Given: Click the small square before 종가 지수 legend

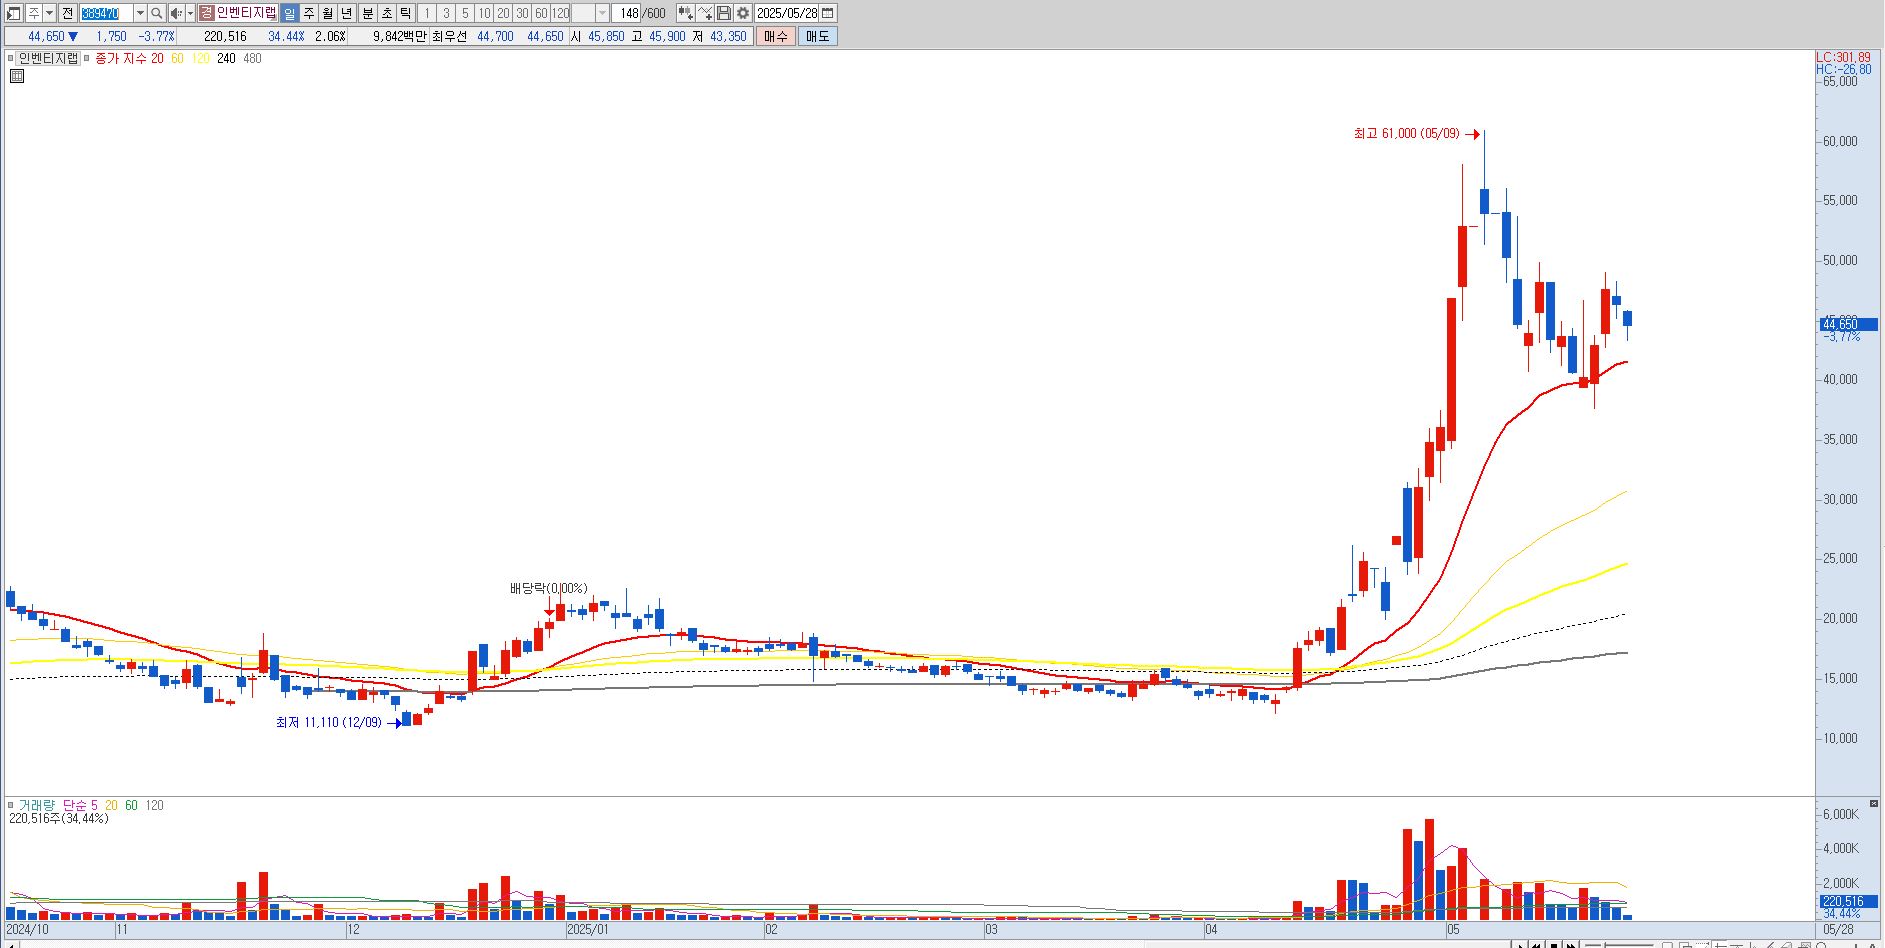Looking at the screenshot, I should click(x=87, y=58).
